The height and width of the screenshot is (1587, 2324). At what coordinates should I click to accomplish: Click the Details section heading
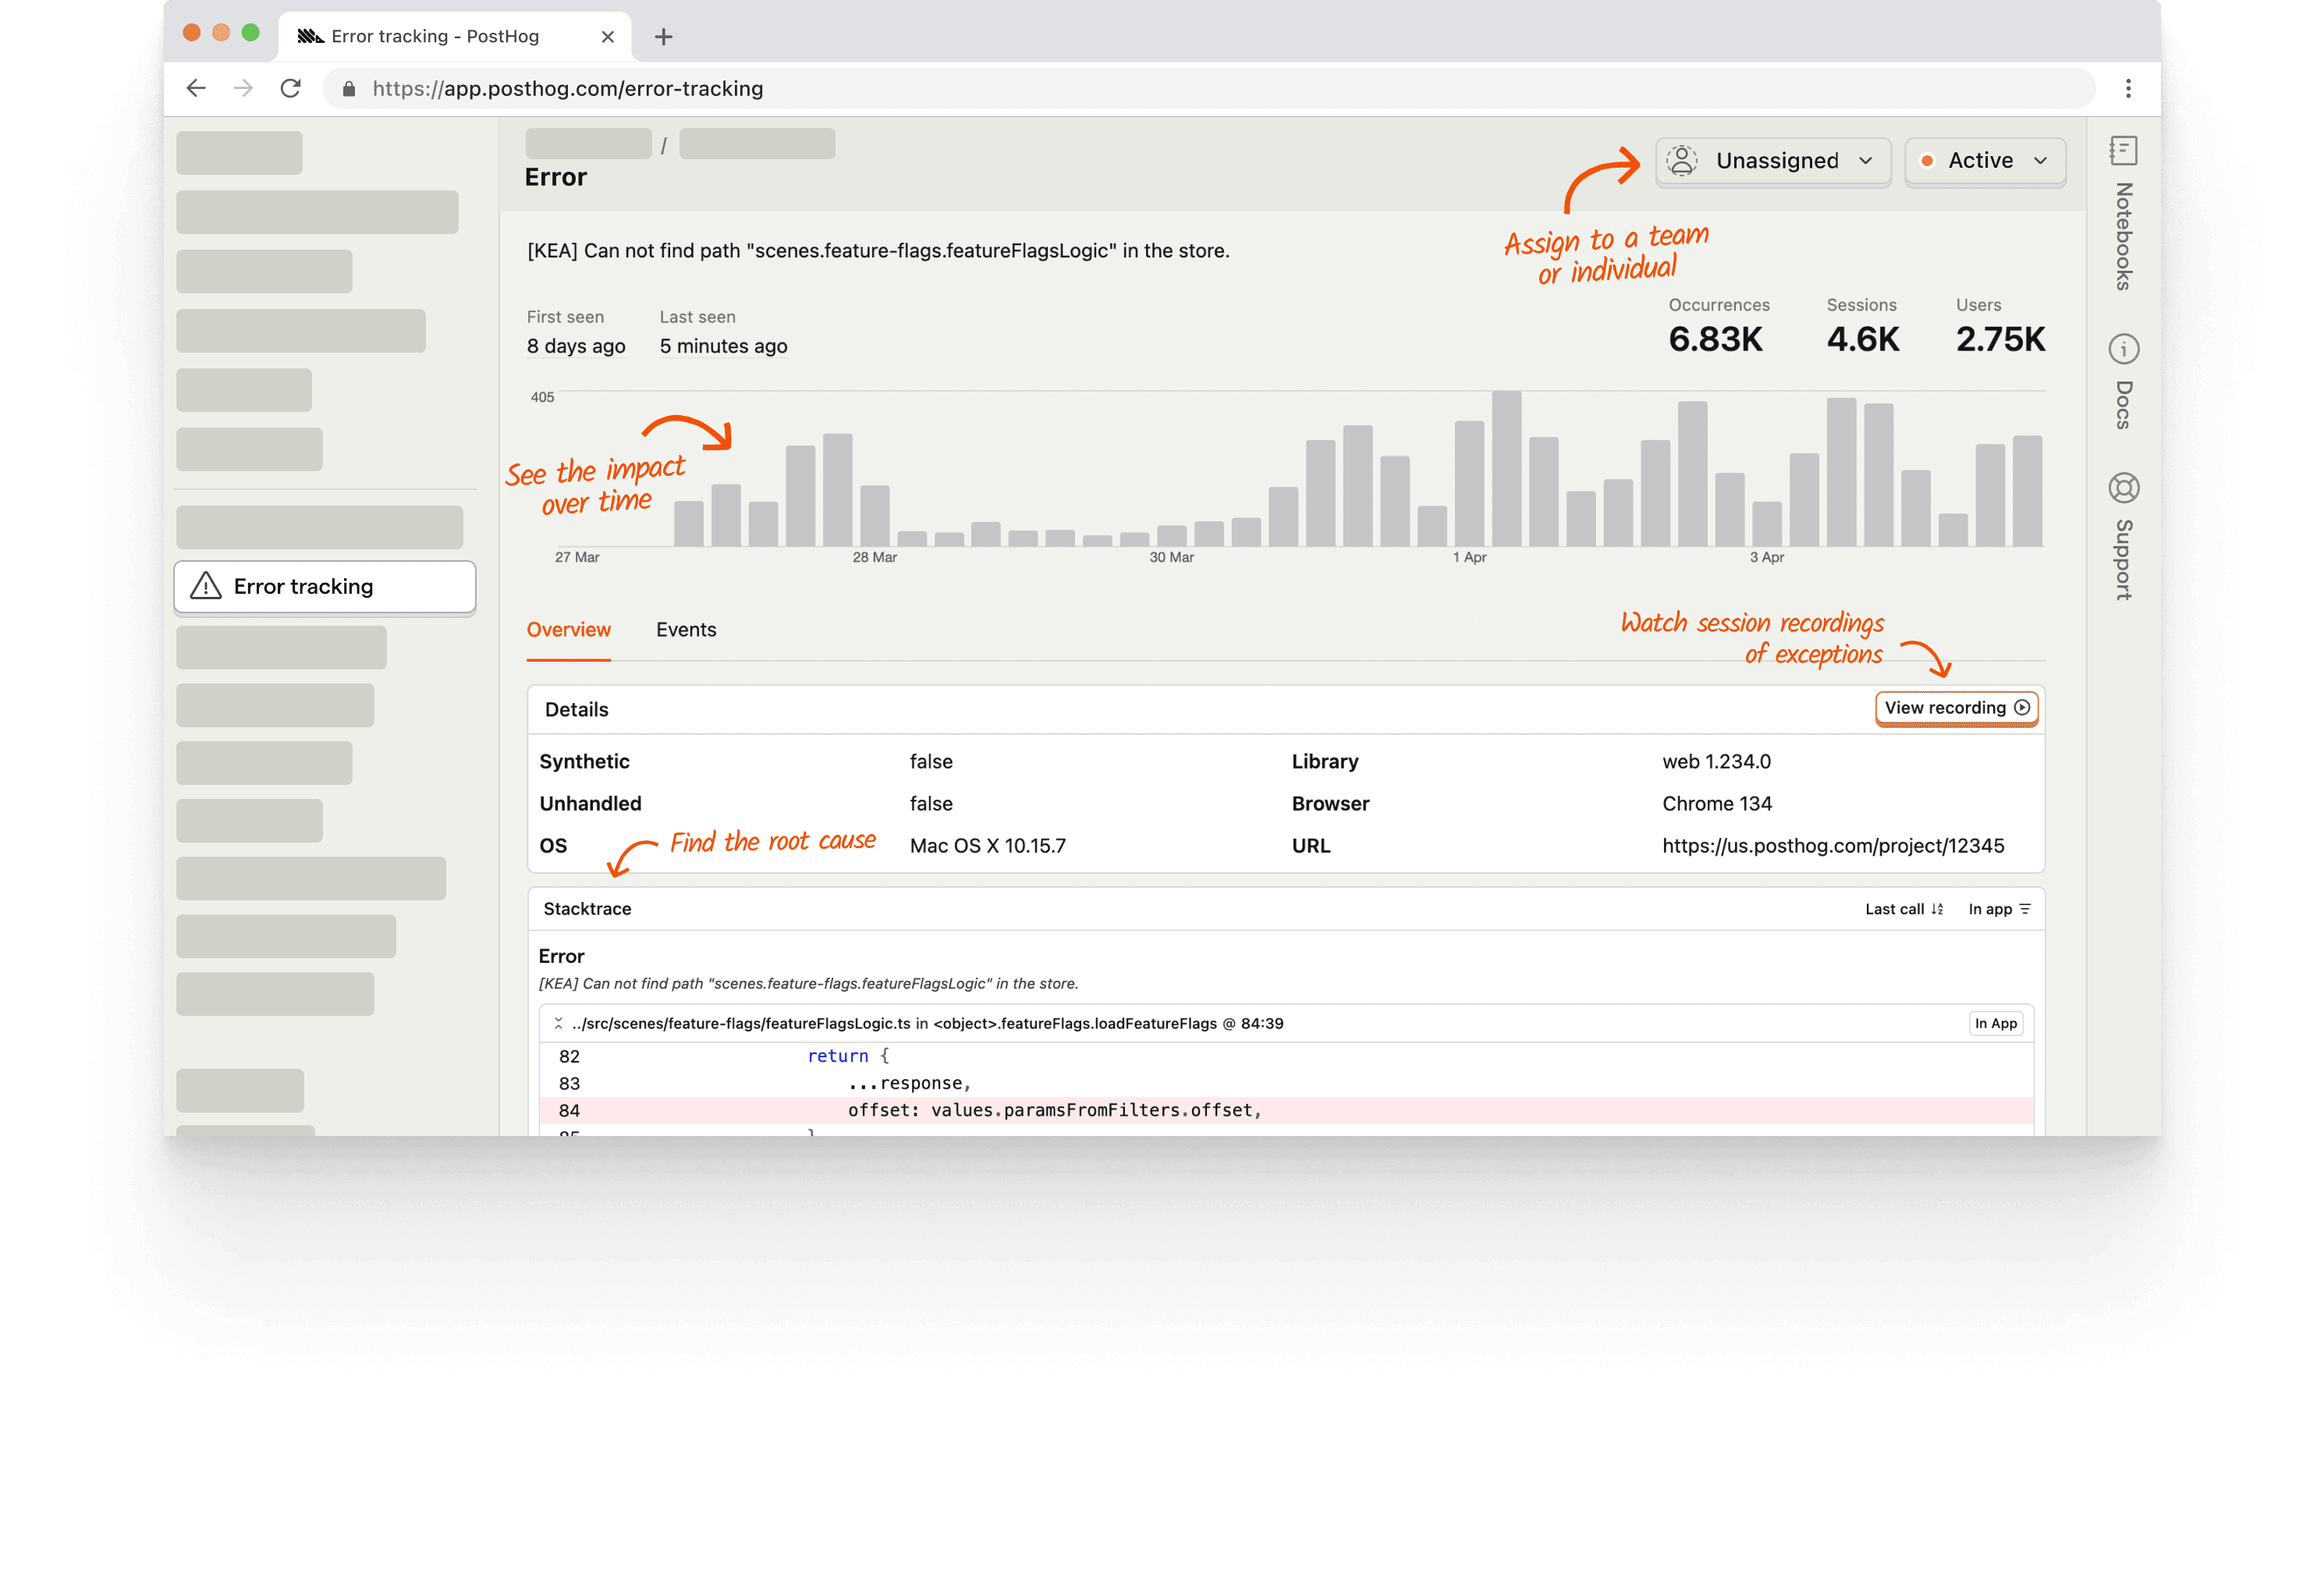point(576,710)
